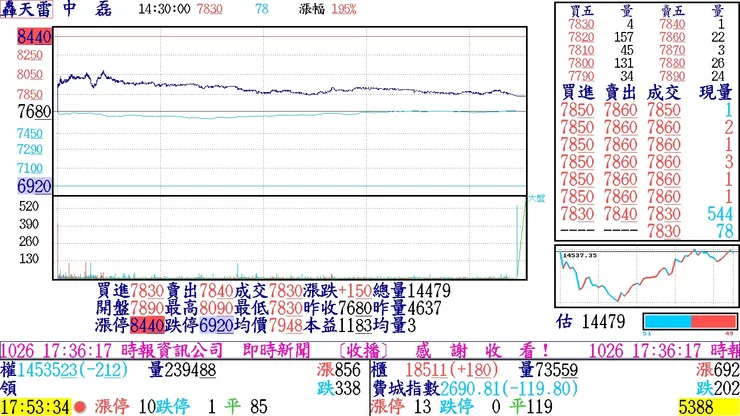Select the last trade row with volume 78
The height and width of the screenshot is (416, 740).
click(647, 231)
